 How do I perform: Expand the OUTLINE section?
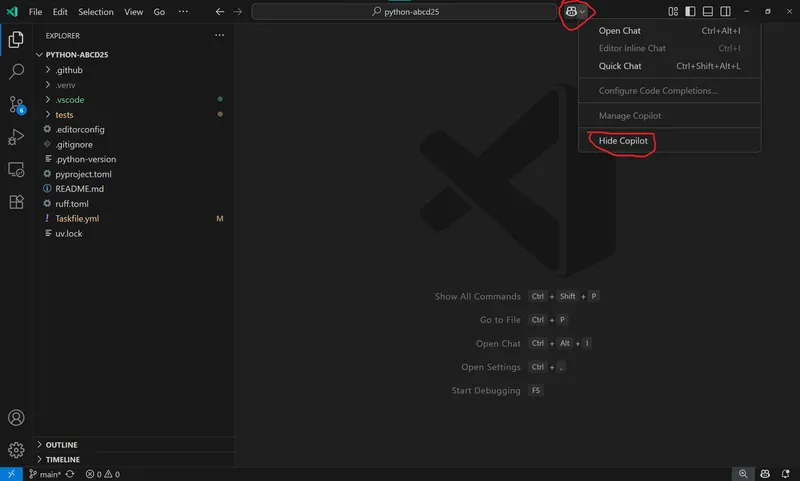(61, 445)
